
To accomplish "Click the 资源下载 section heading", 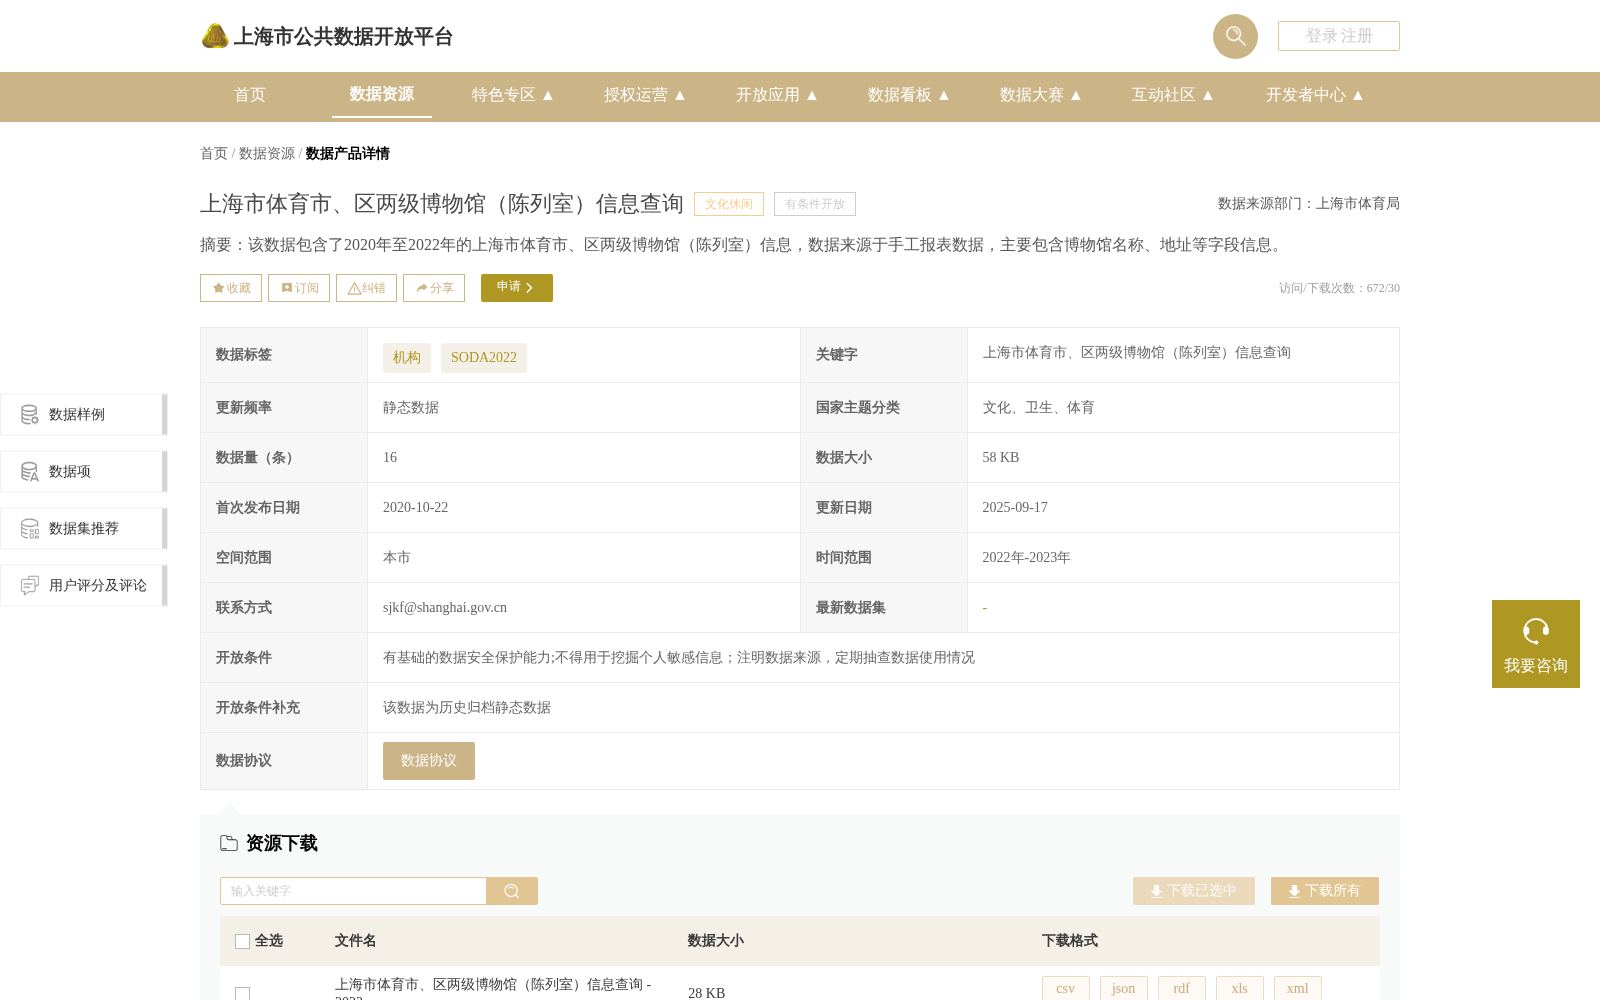I will pyautogui.click(x=282, y=844).
